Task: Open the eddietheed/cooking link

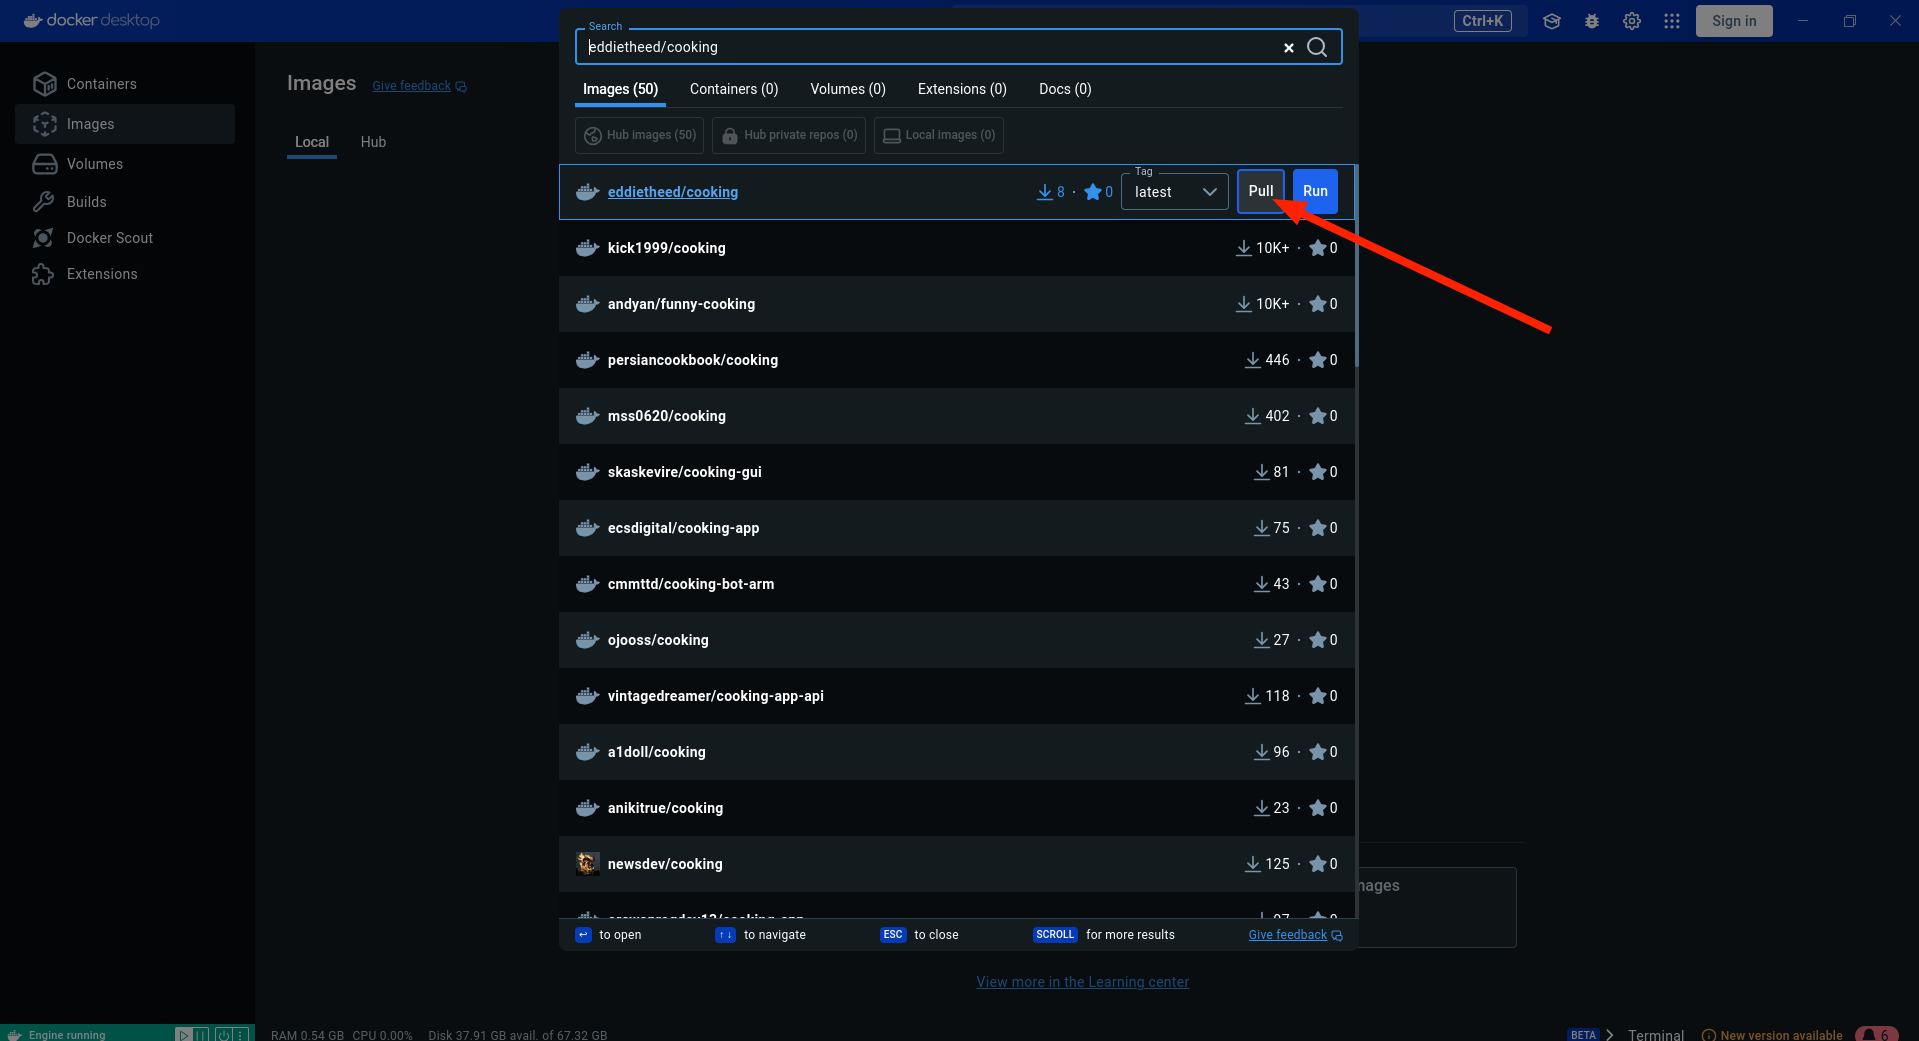Action: pos(673,192)
